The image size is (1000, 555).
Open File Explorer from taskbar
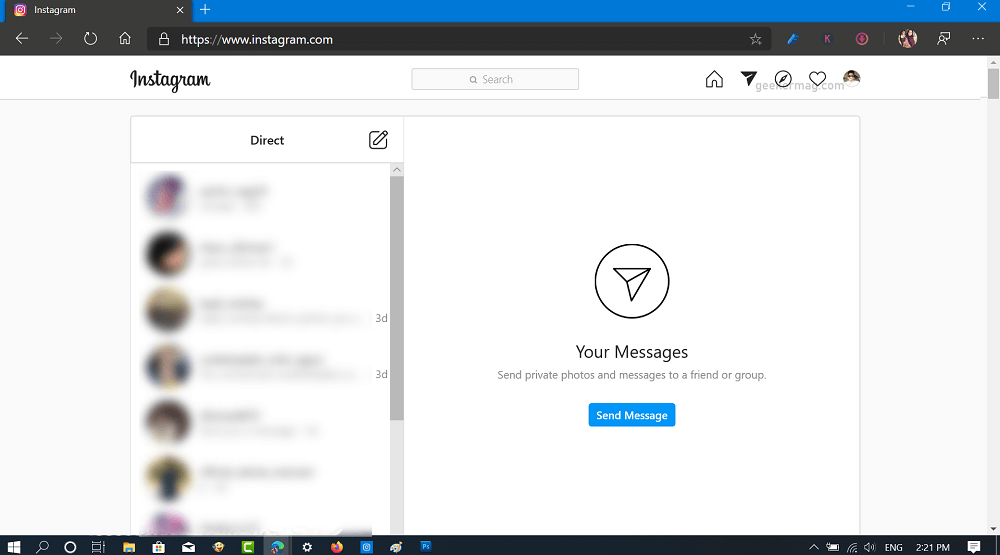coord(129,547)
